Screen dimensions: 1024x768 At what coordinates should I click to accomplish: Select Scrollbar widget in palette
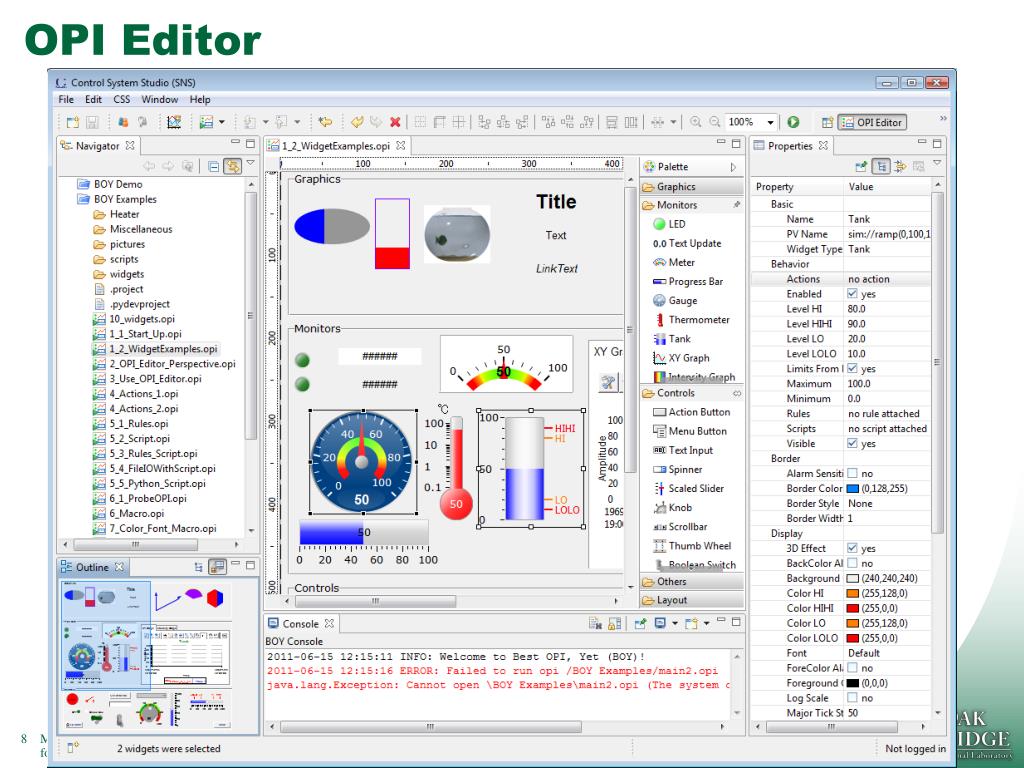pos(680,526)
